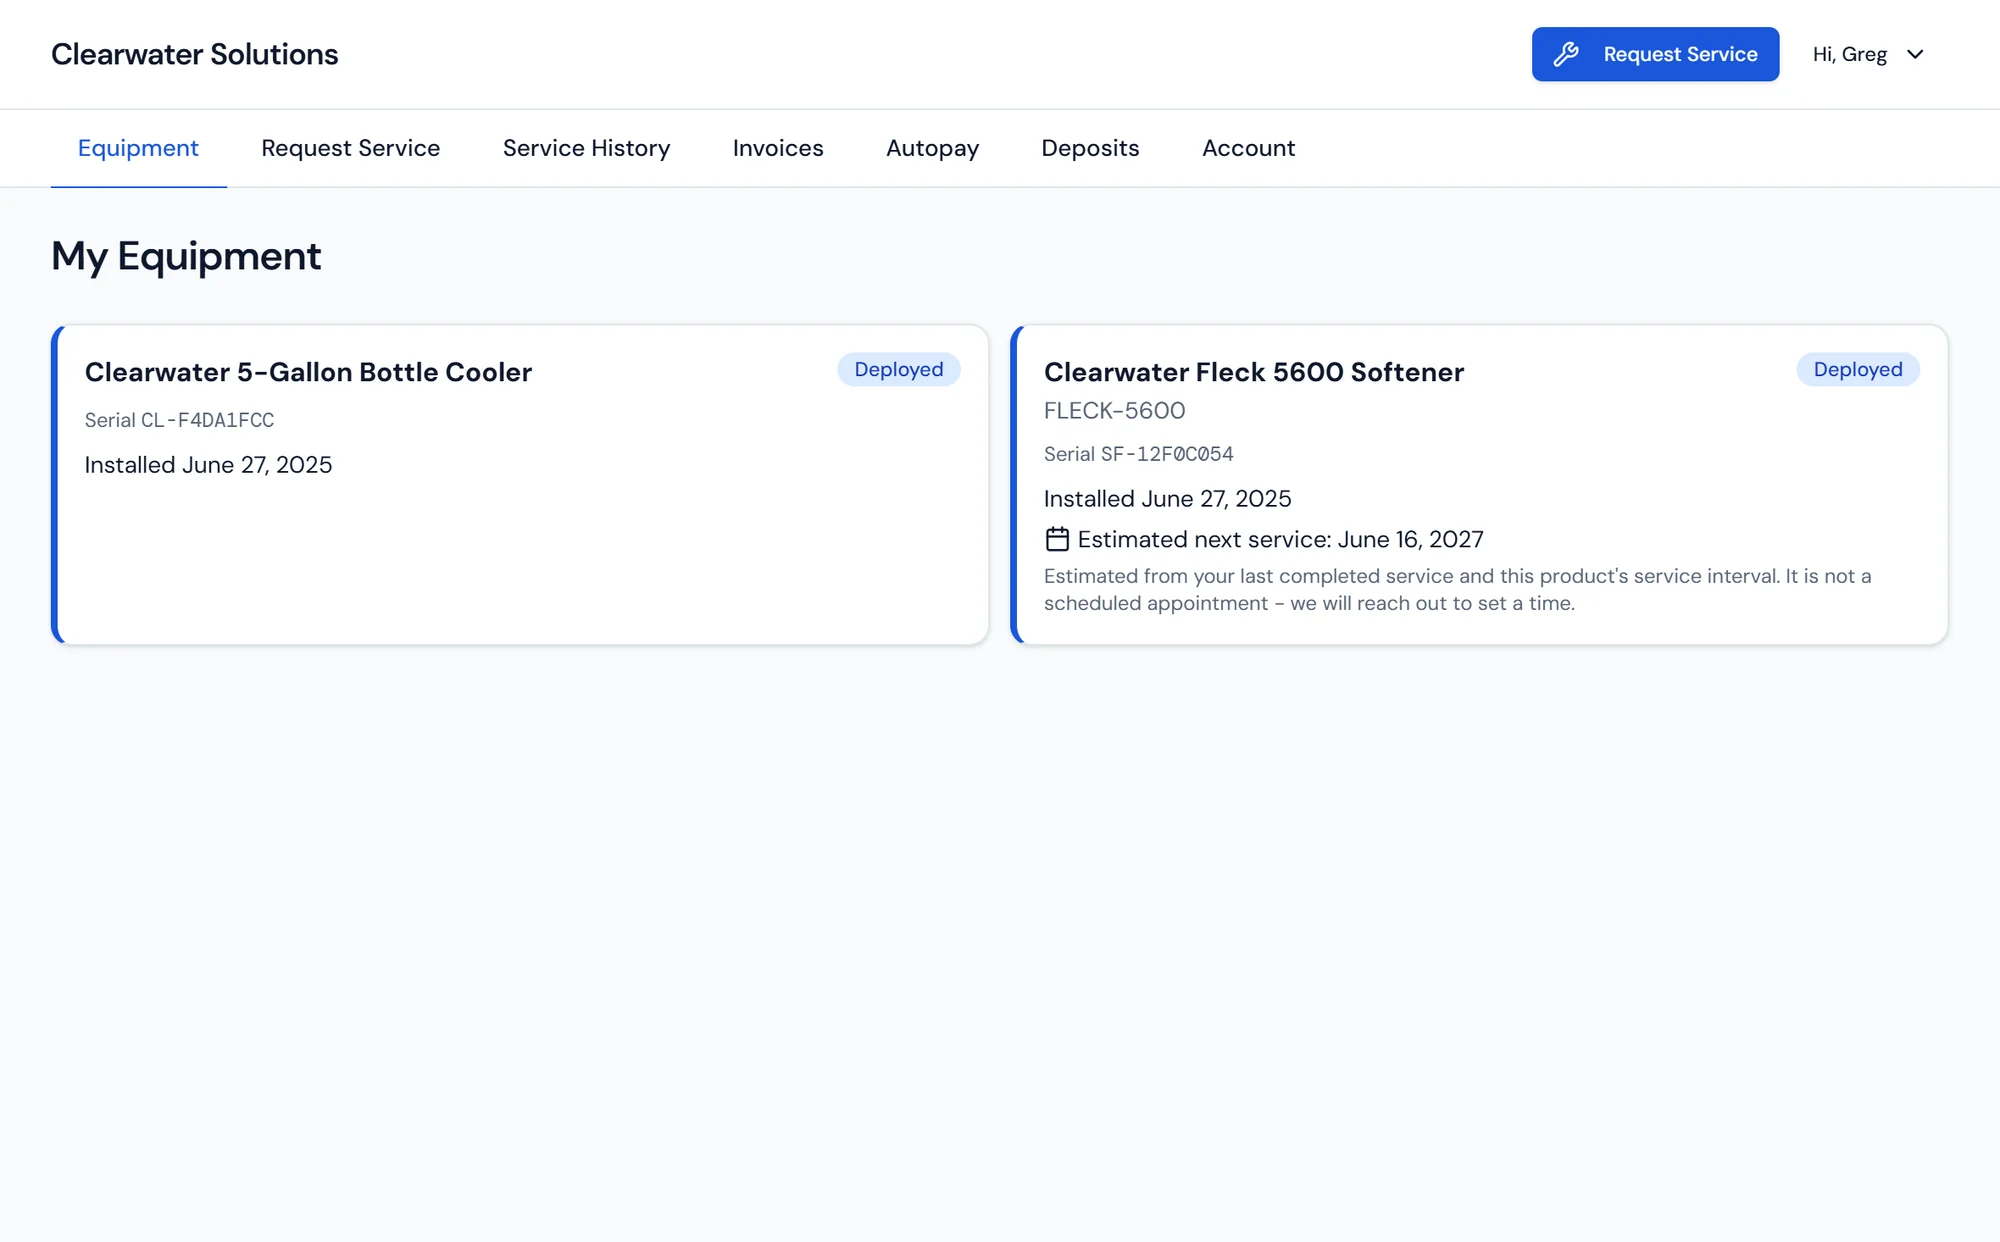Image resolution: width=2000 pixels, height=1242 pixels.
Task: Click the wrench icon in Request Service button
Action: [1566, 54]
